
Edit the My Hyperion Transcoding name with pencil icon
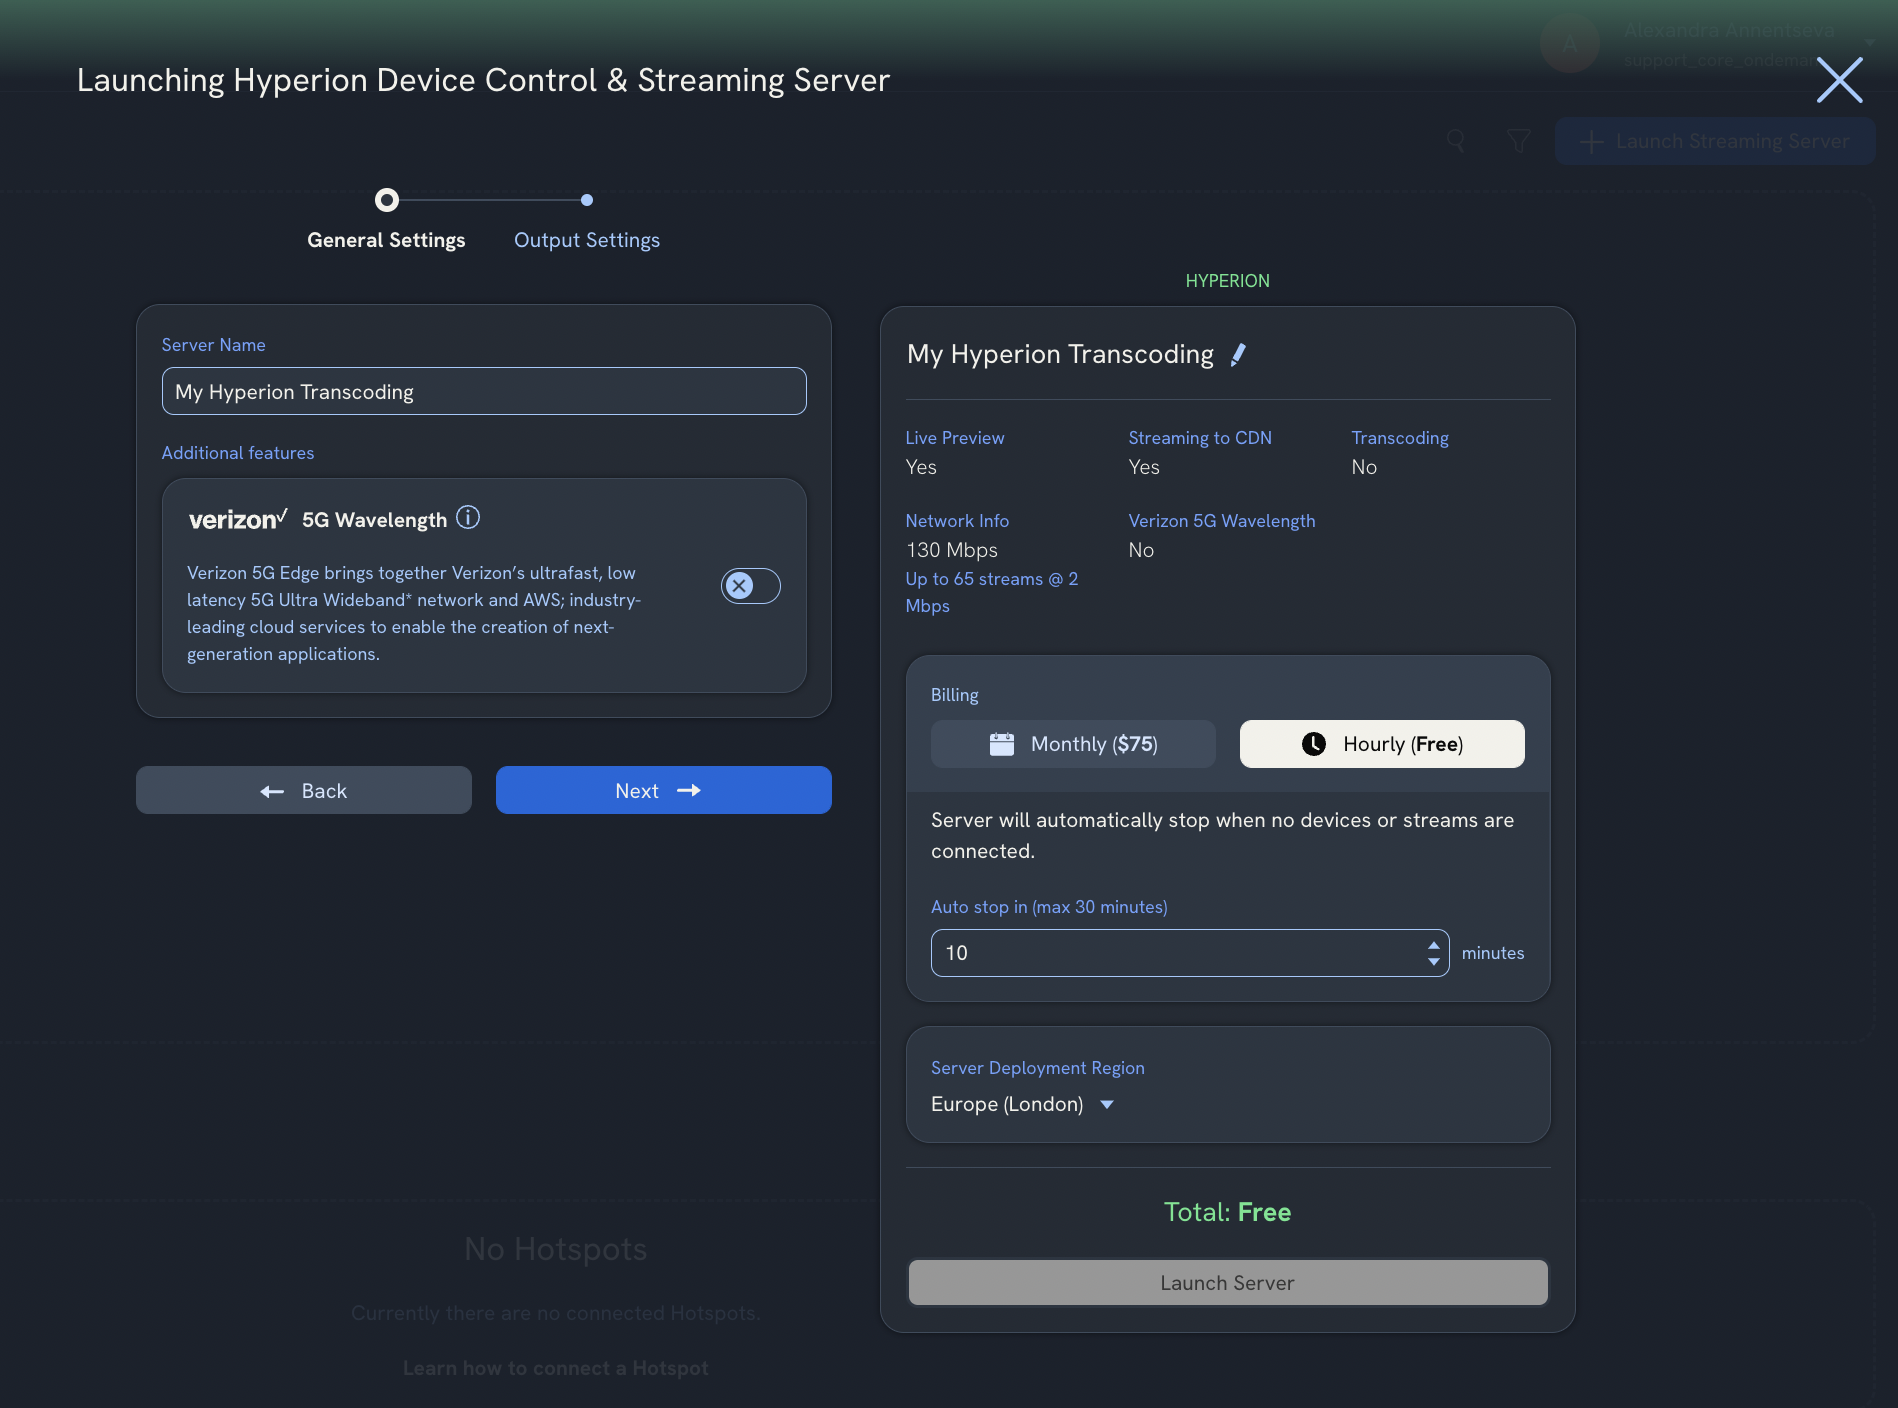(x=1239, y=354)
